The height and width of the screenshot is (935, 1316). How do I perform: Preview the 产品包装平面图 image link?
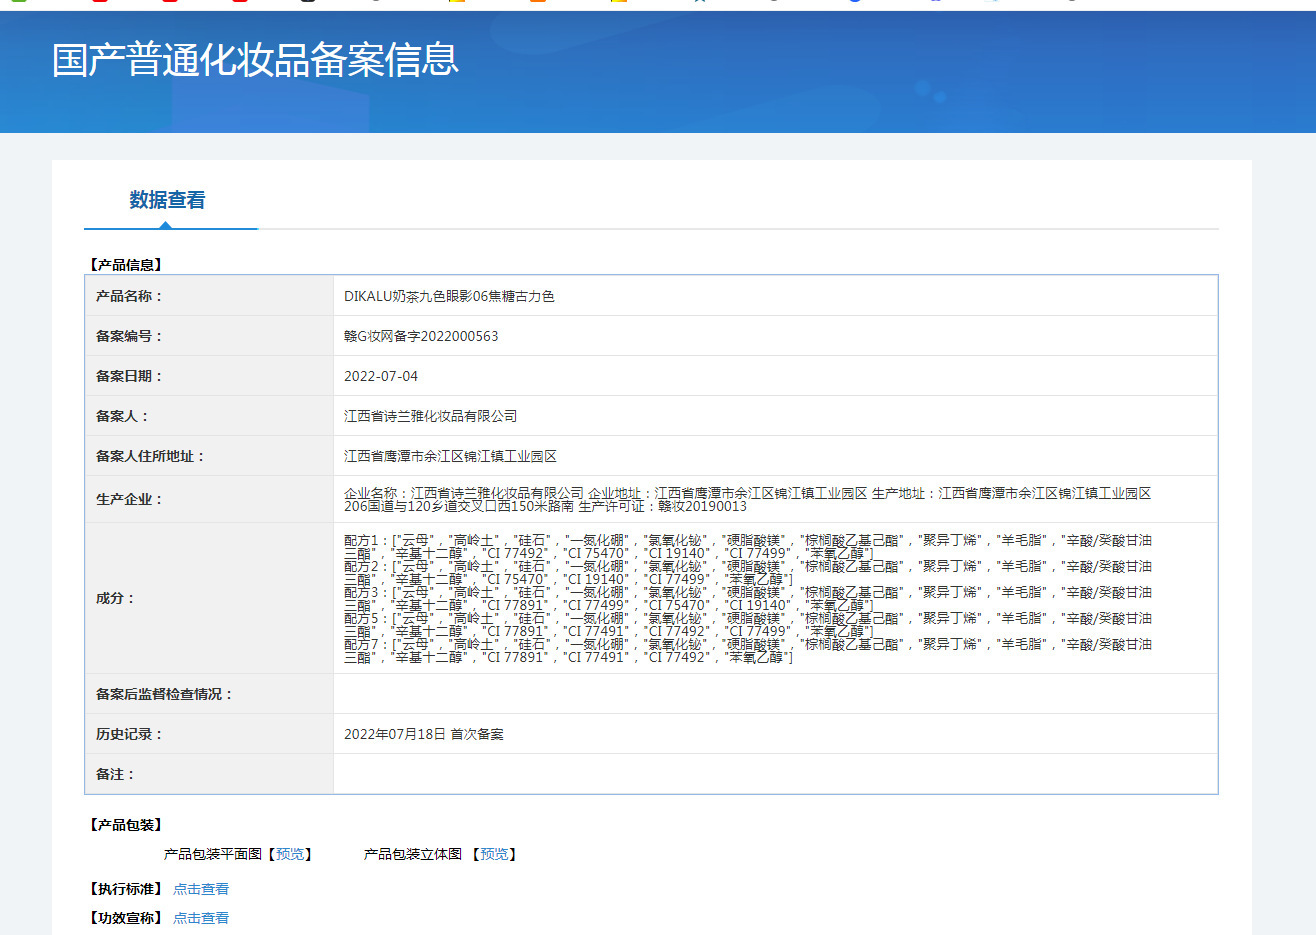tap(290, 854)
